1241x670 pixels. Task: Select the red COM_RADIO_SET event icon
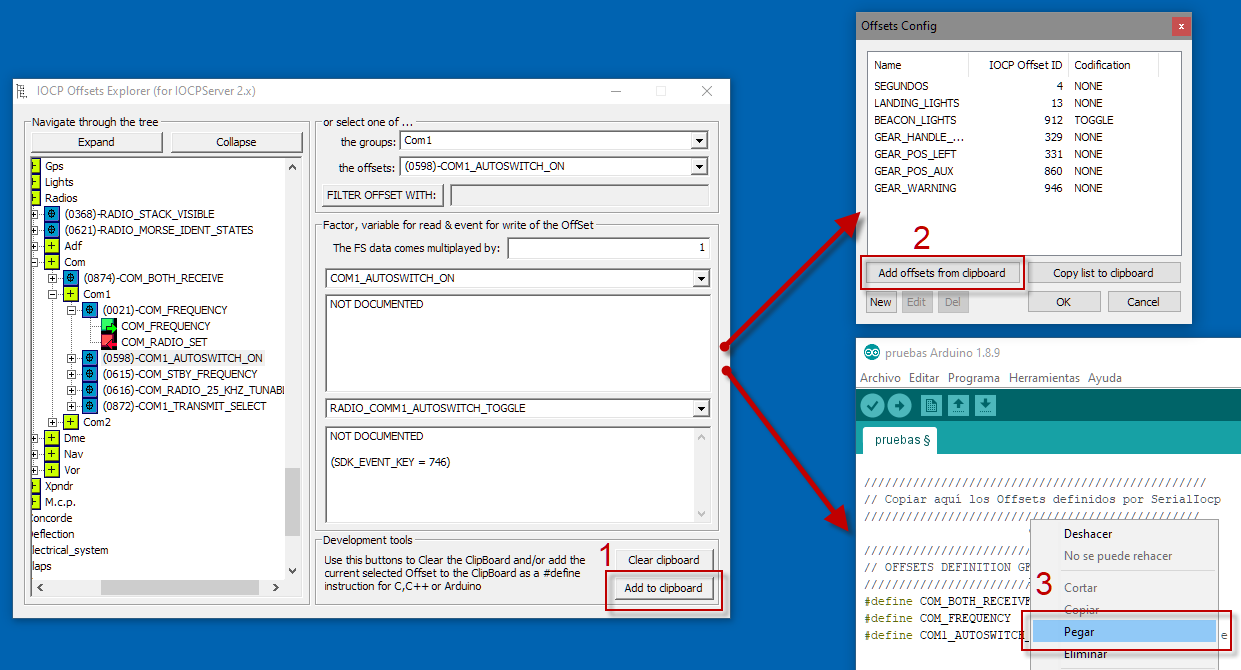tap(109, 342)
